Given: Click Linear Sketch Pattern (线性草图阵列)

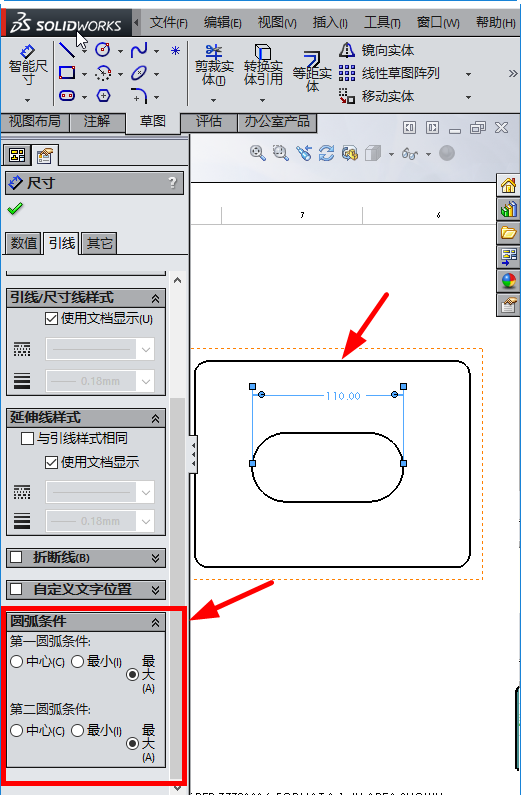Looking at the screenshot, I should (389, 74).
